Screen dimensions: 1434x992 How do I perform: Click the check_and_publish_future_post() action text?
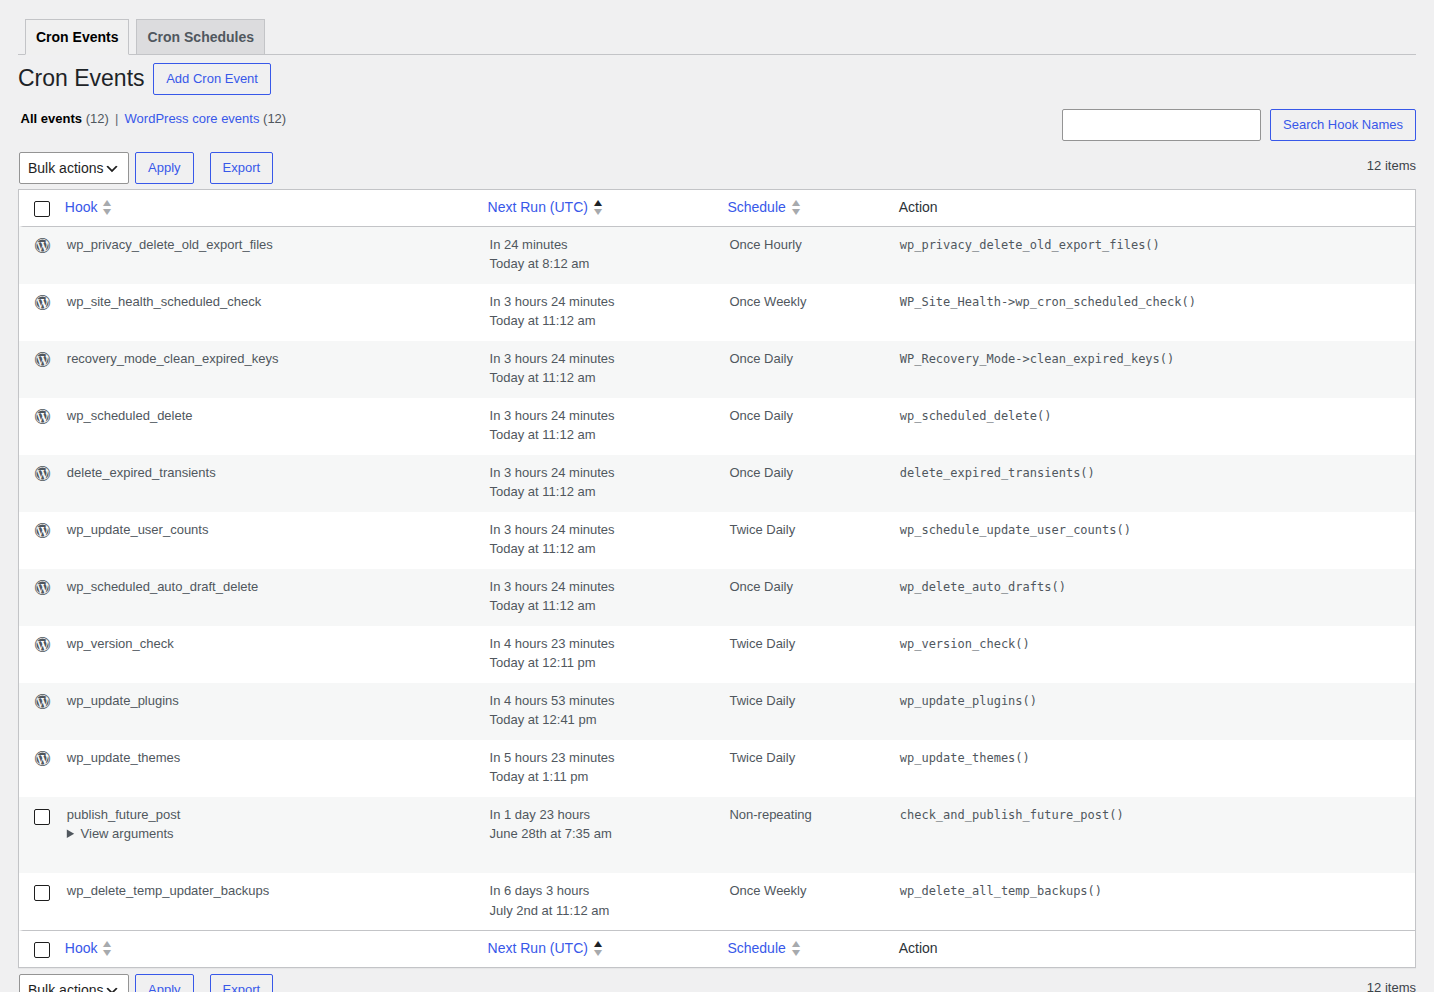point(1011,815)
